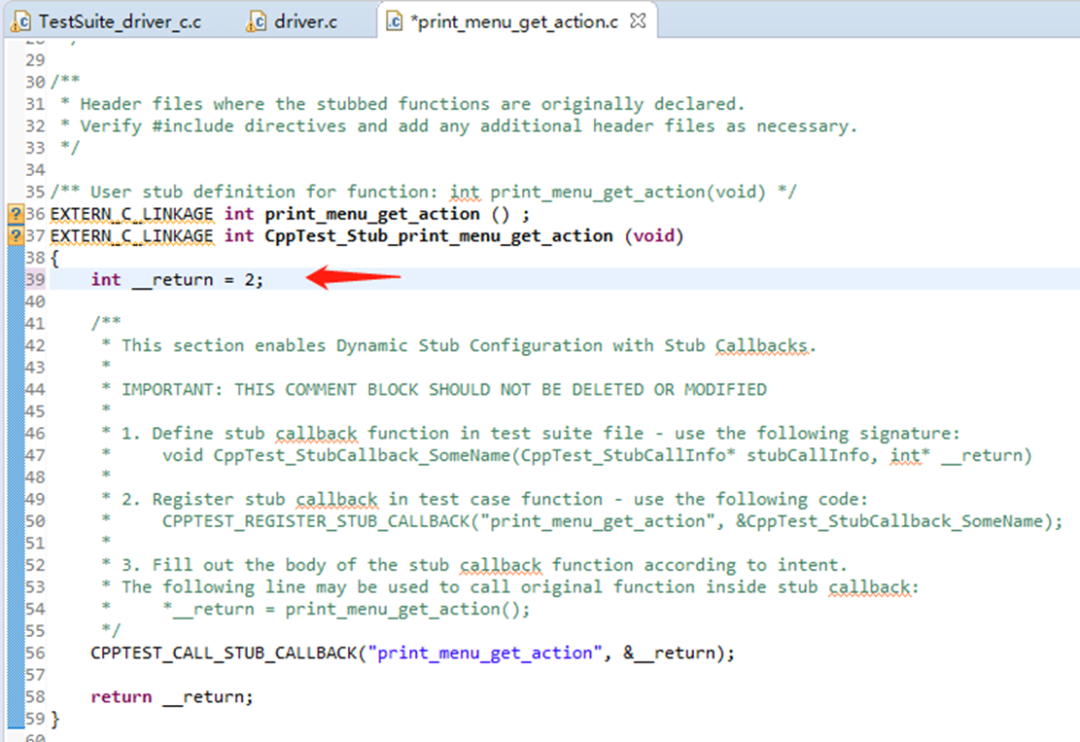The width and height of the screenshot is (1080, 742).
Task: Click the "print_menu_get_action" string on line 56
Action: pos(482,653)
